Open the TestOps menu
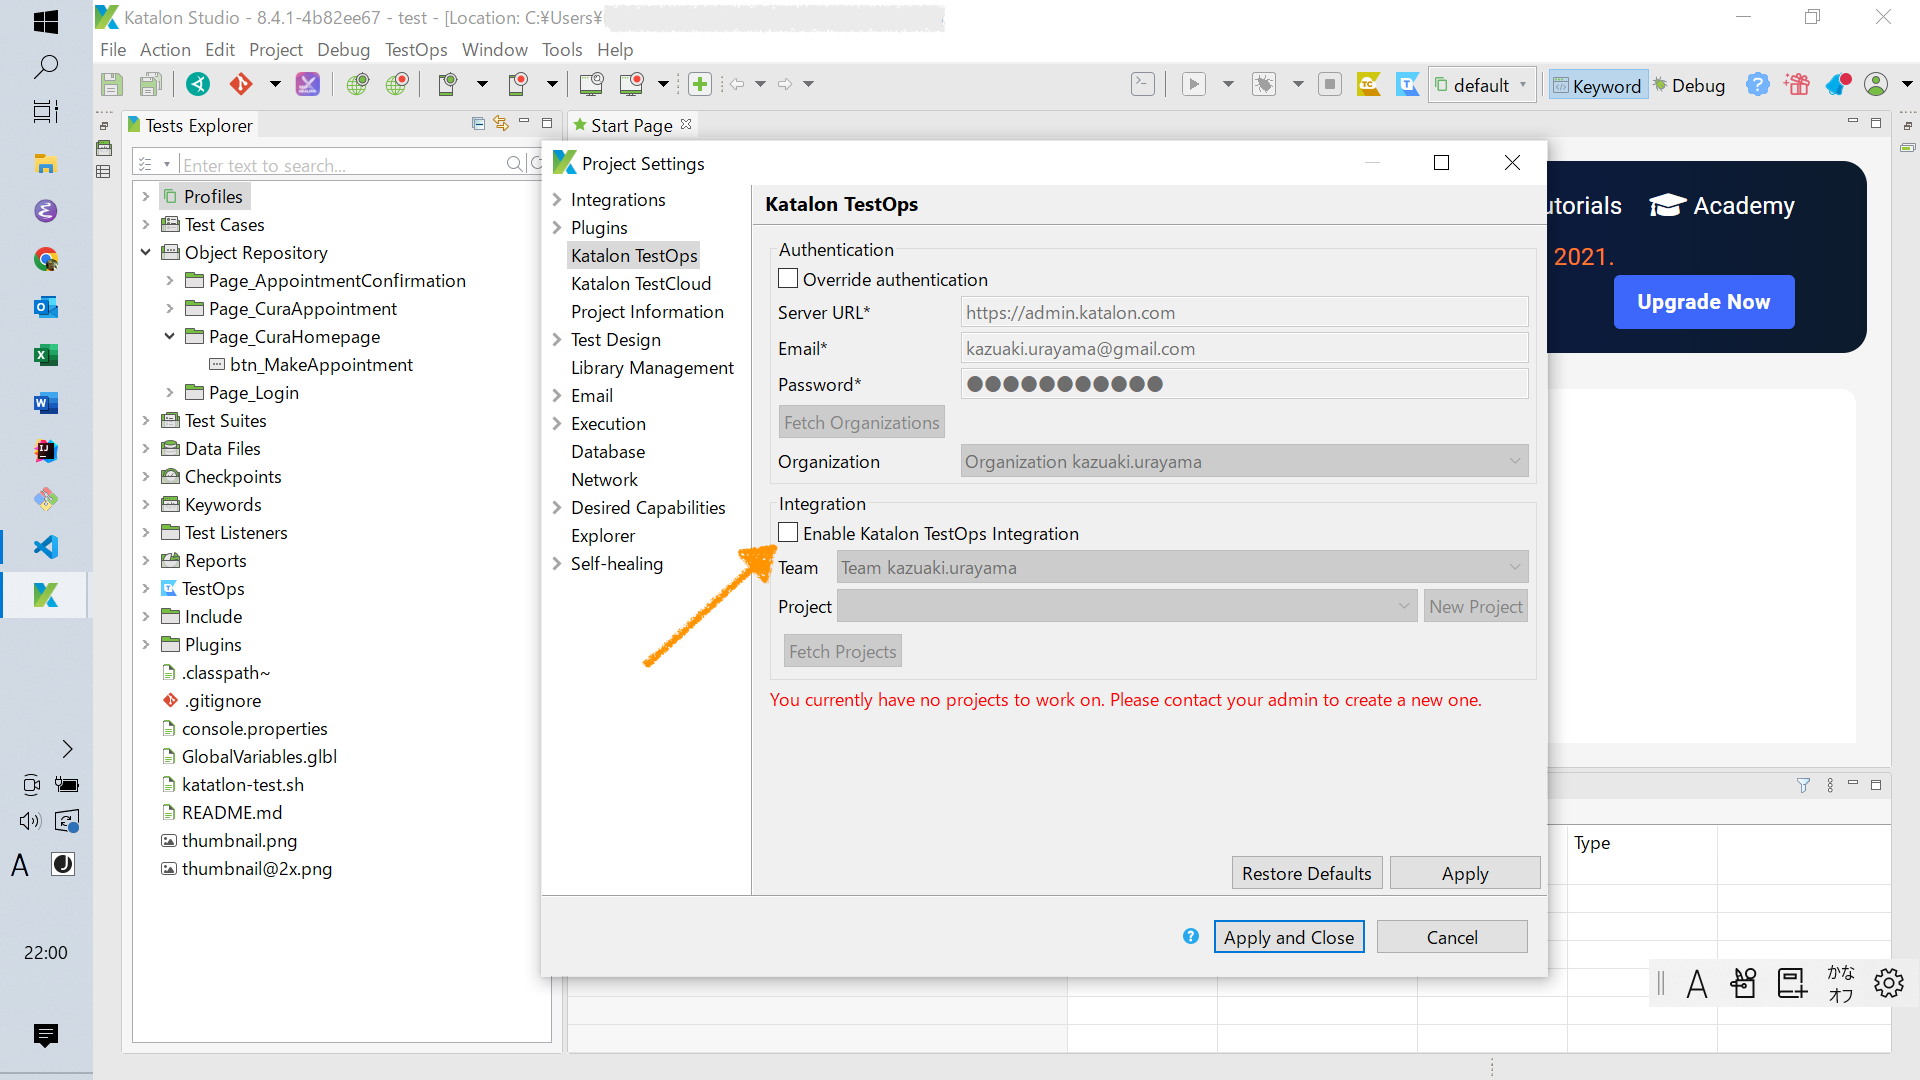 (x=415, y=50)
